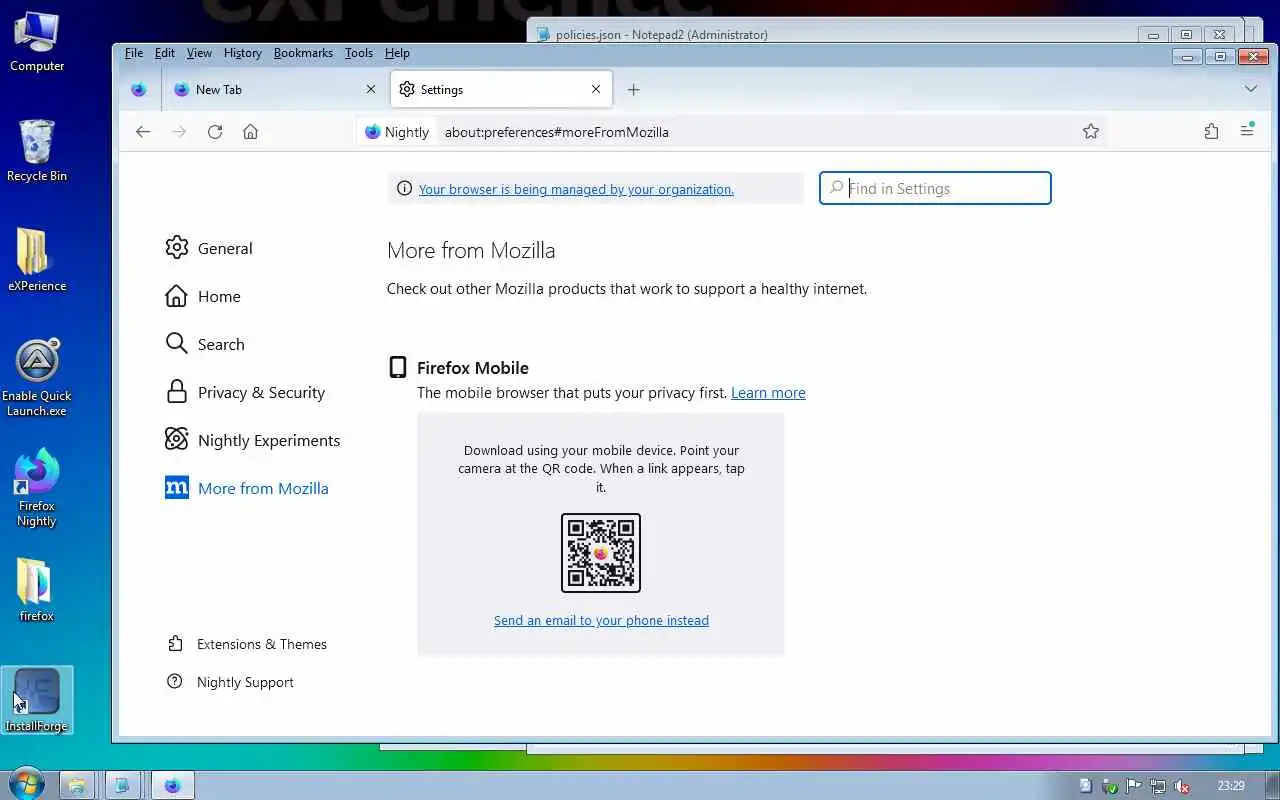
Task: Open the File menu
Action: [x=134, y=53]
